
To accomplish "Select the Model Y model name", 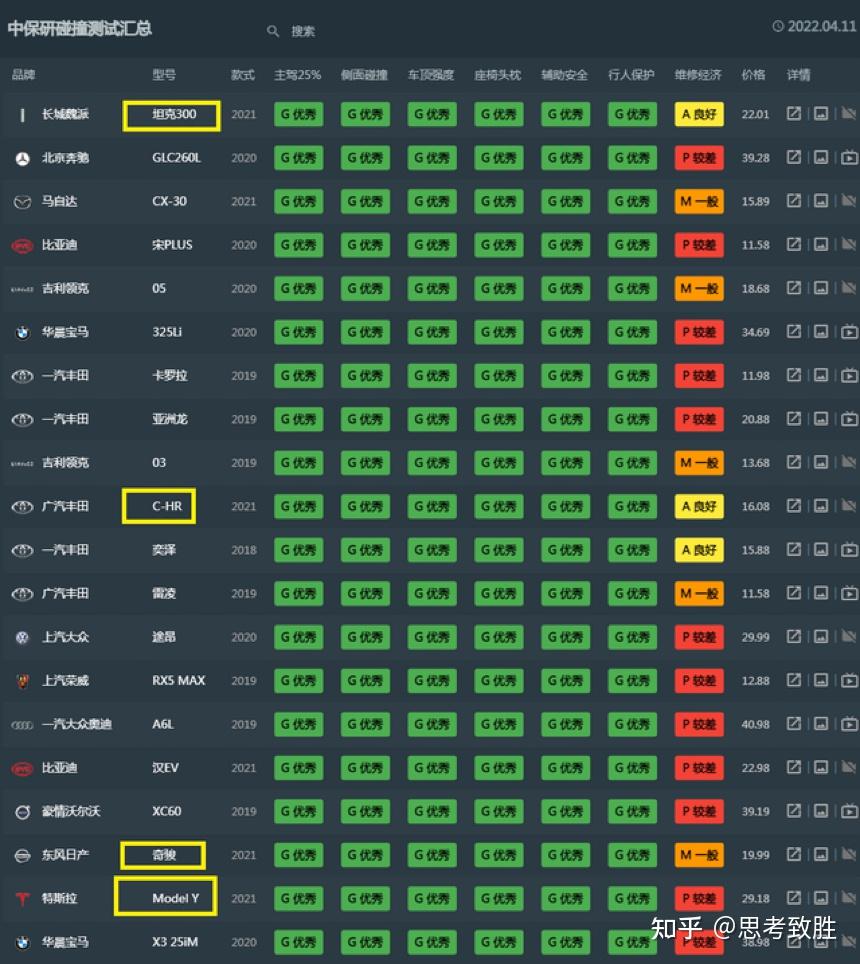I will [176, 898].
